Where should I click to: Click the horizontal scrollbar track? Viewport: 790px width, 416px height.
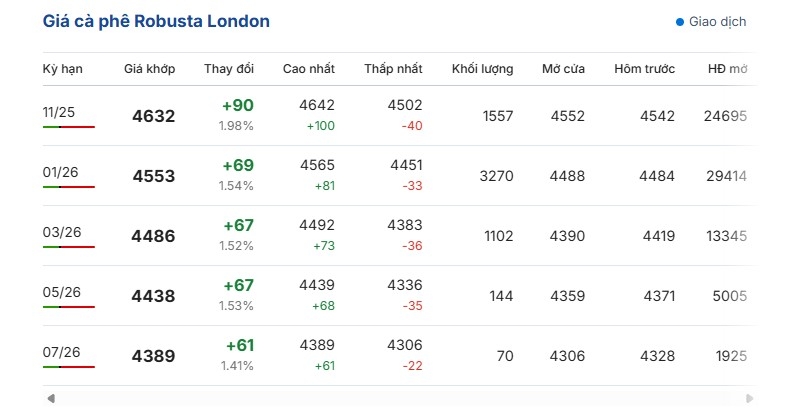point(398,399)
